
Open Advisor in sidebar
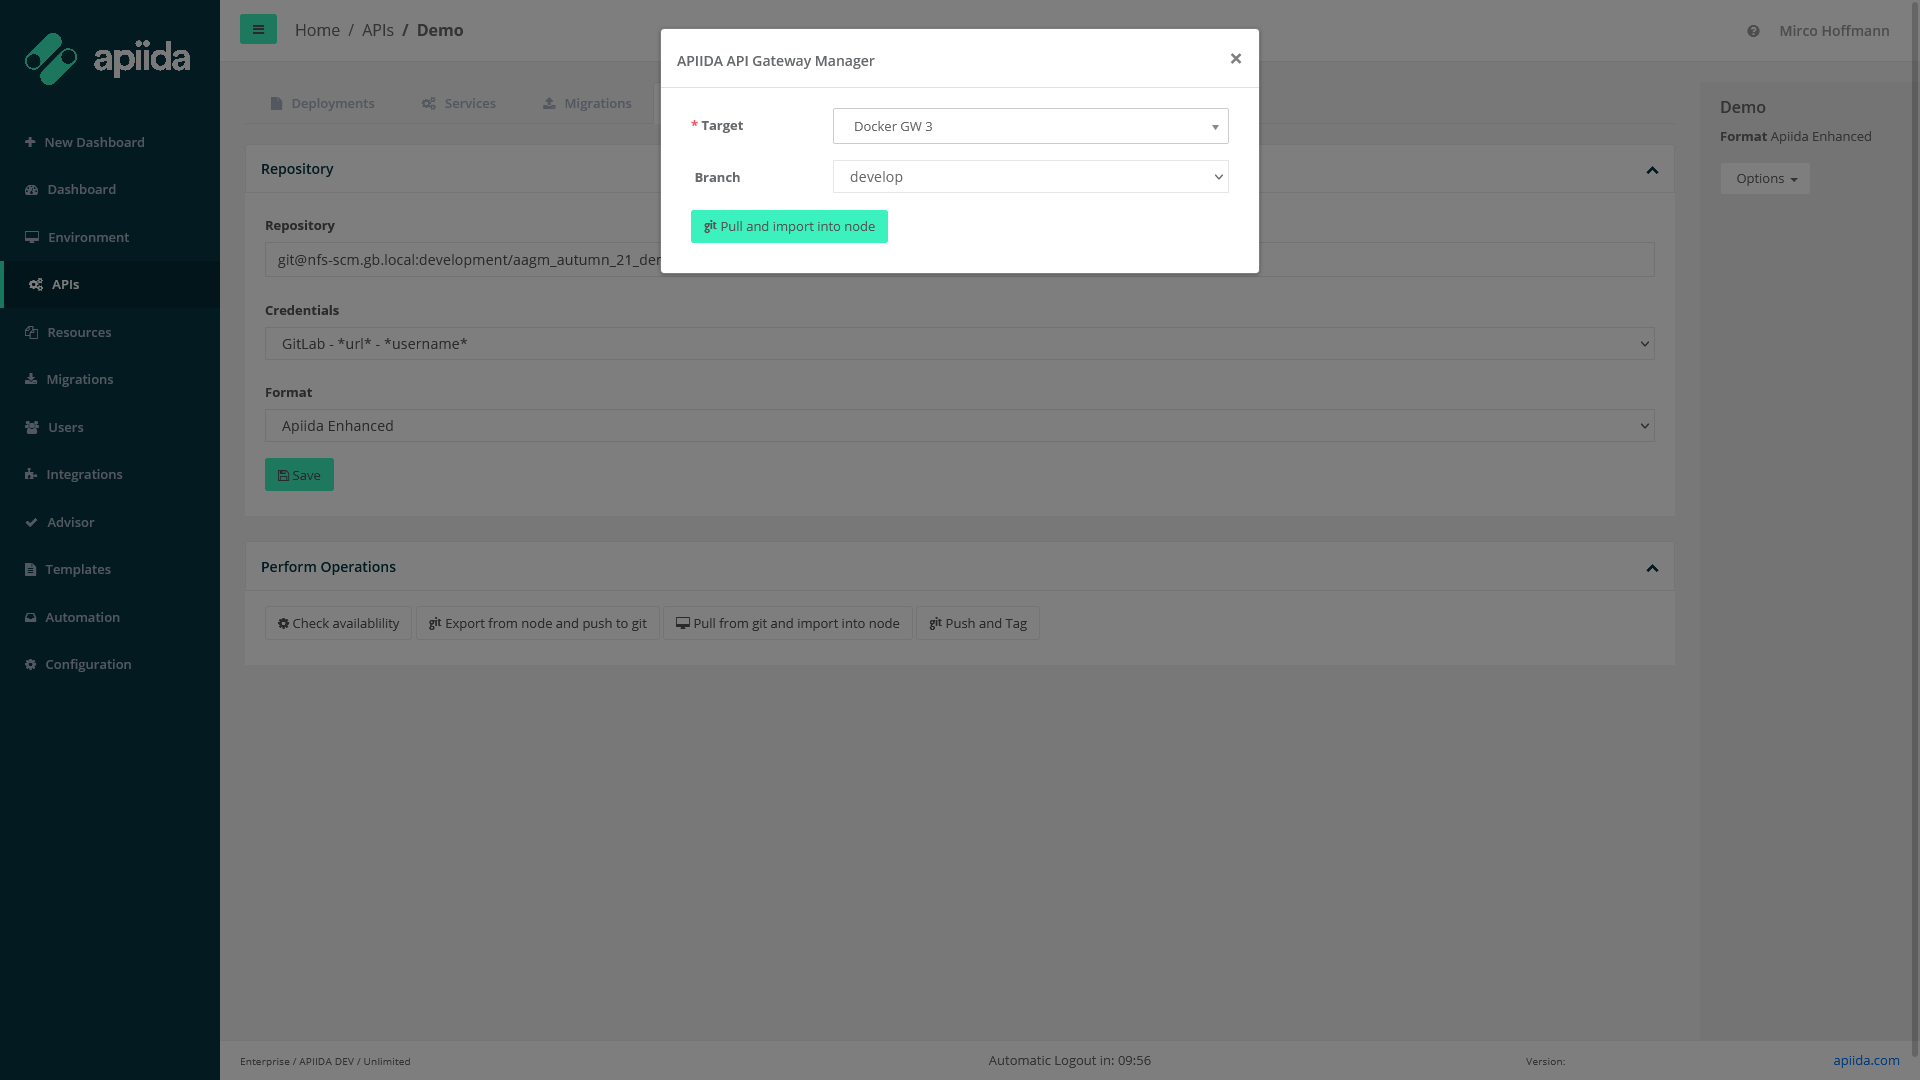[x=110, y=522]
